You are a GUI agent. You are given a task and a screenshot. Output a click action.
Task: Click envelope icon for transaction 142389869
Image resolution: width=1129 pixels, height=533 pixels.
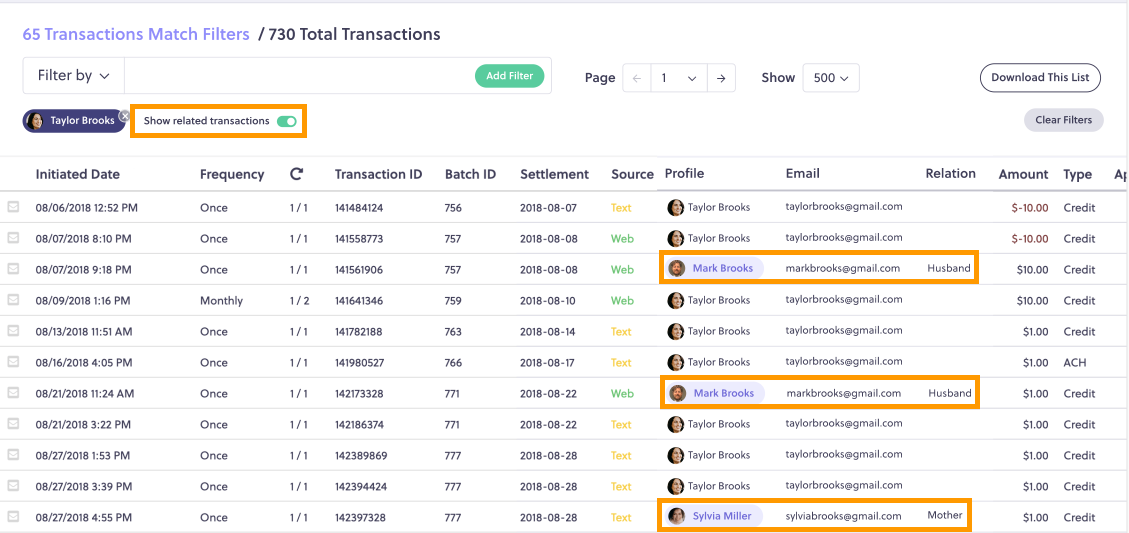(x=13, y=454)
